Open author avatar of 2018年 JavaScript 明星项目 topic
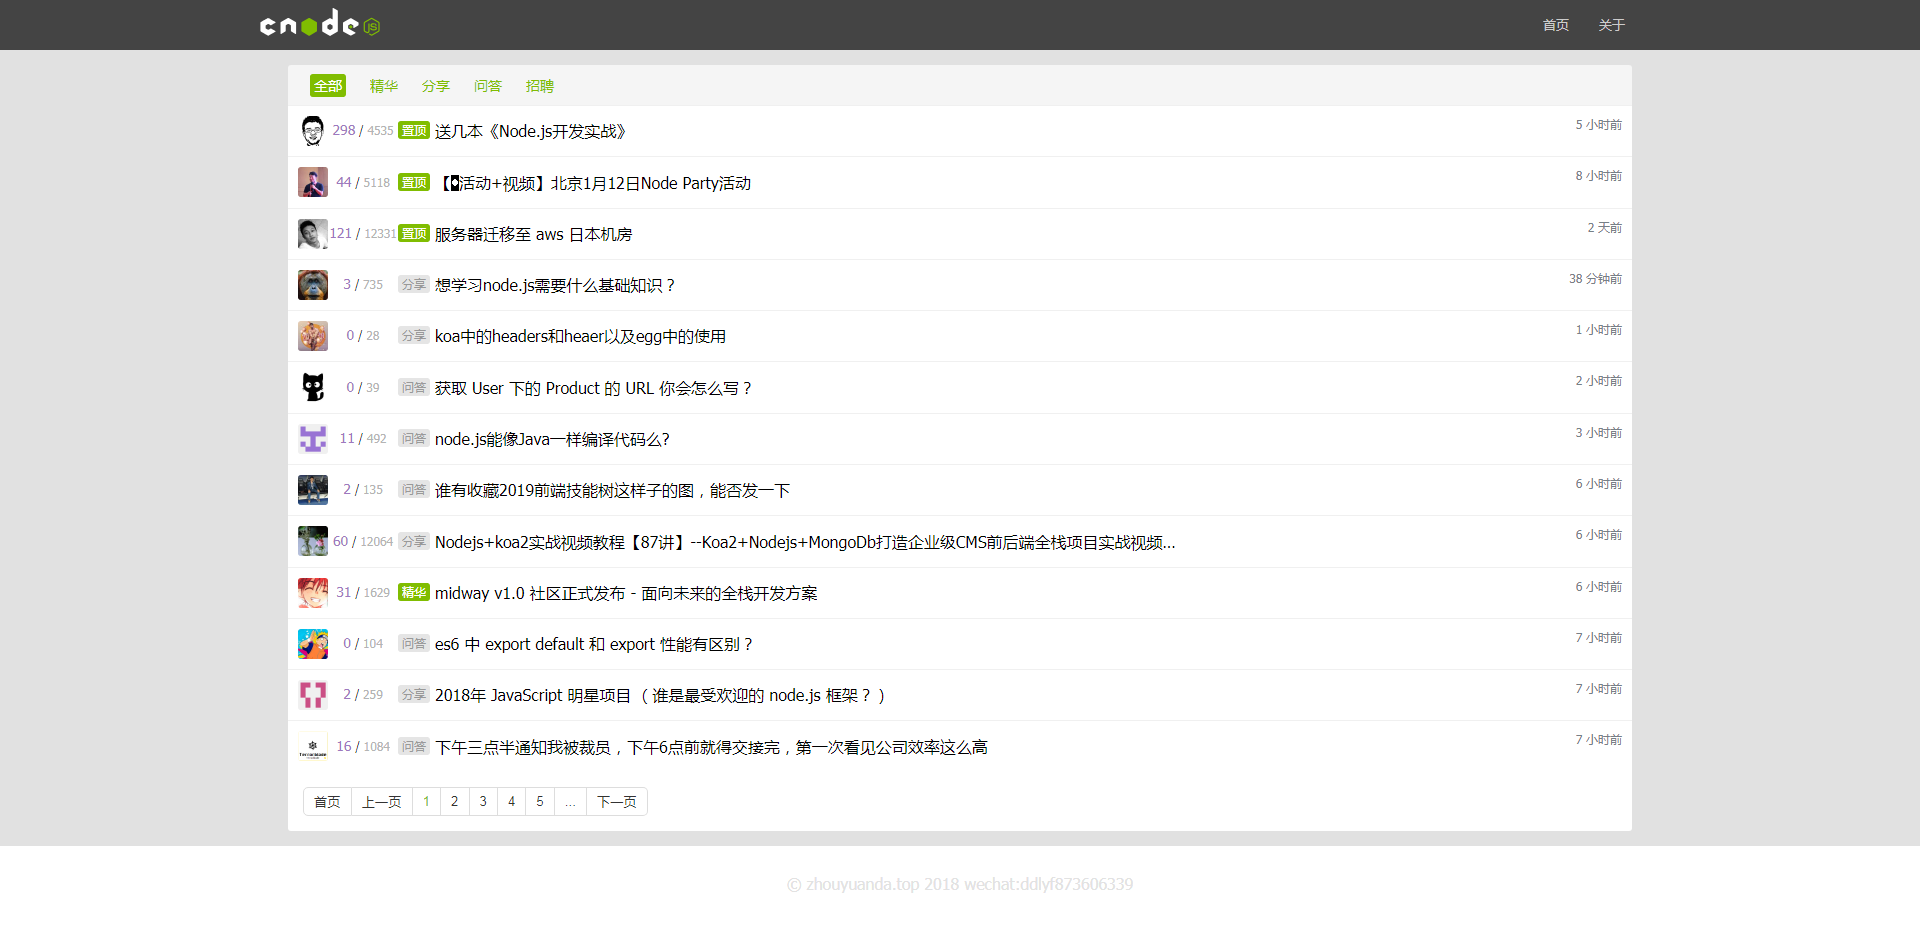Screen dimensions: 1920x938 pos(313,695)
